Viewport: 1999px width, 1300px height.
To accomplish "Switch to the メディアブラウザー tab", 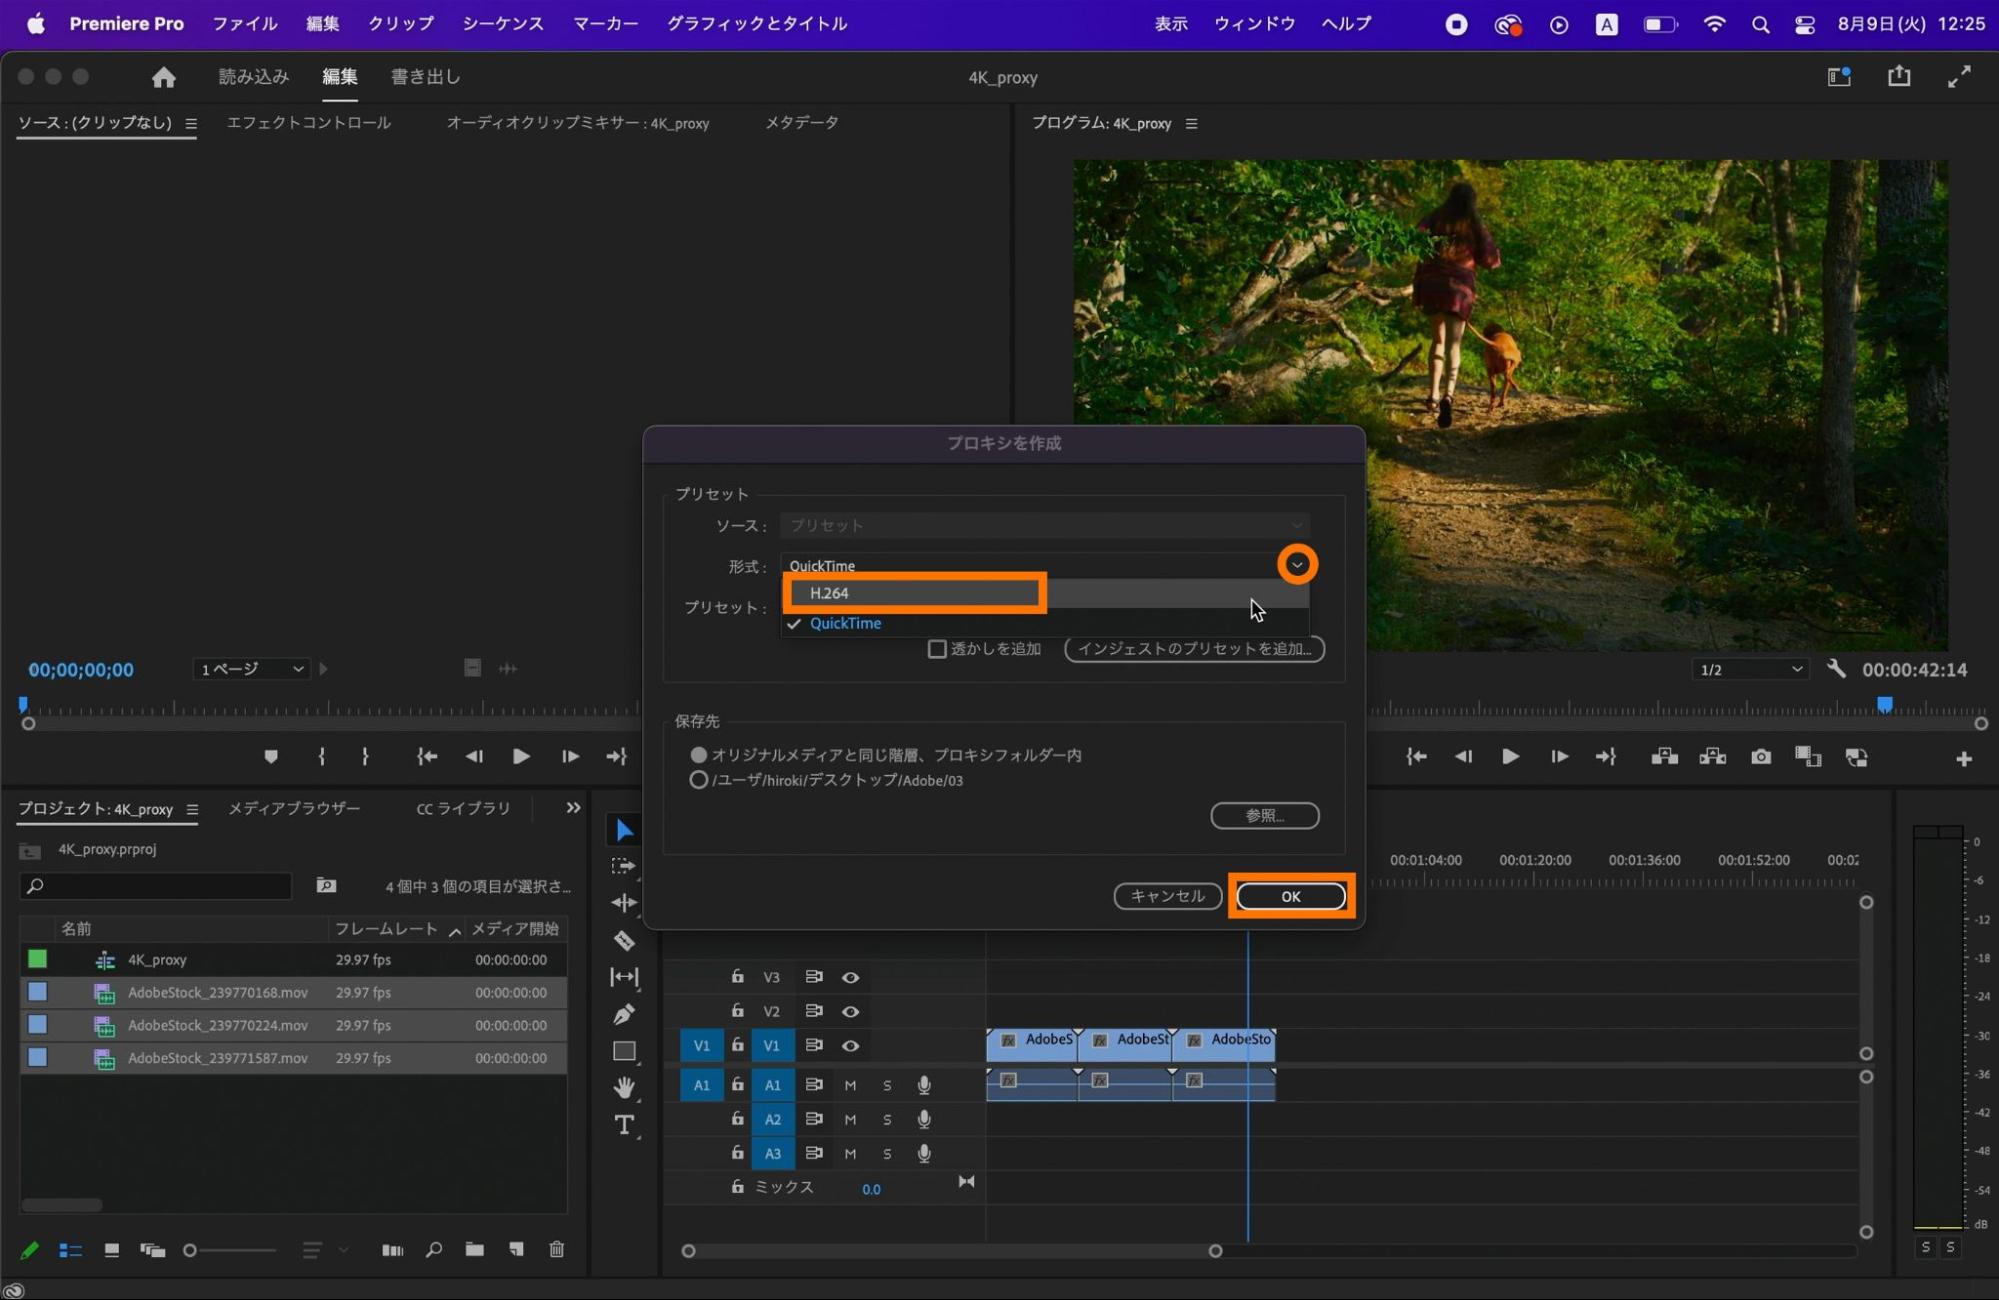I will pyautogui.click(x=294, y=808).
